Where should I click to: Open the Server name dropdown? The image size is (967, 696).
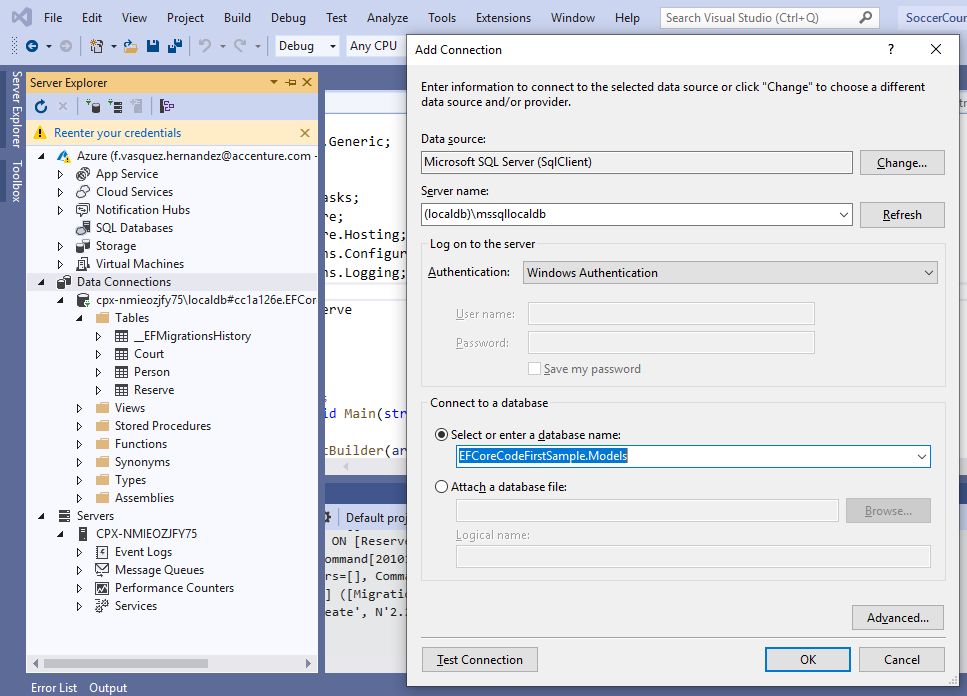(x=843, y=215)
